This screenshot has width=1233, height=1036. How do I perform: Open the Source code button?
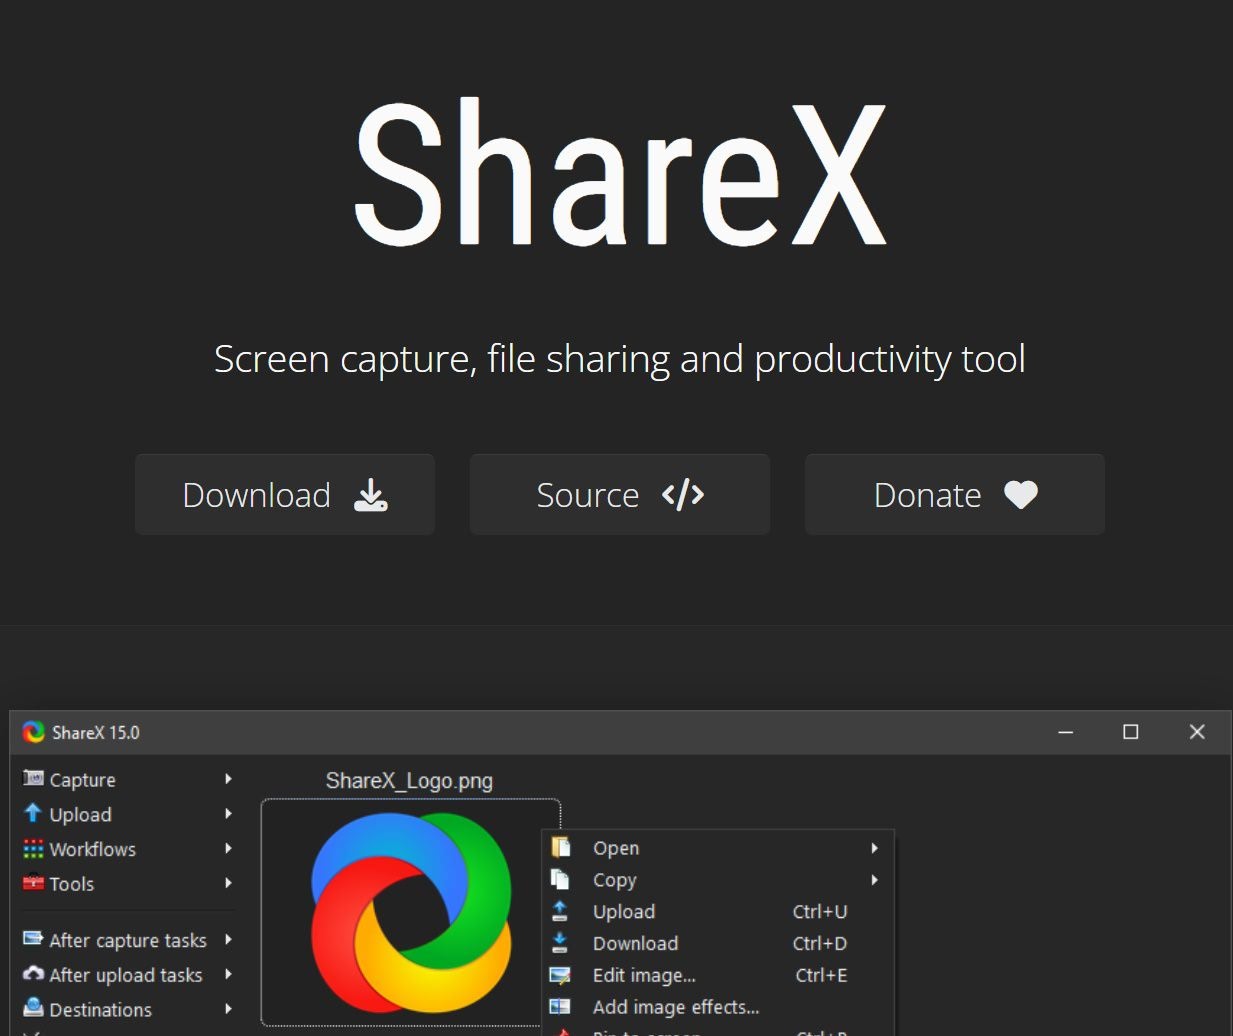(620, 495)
